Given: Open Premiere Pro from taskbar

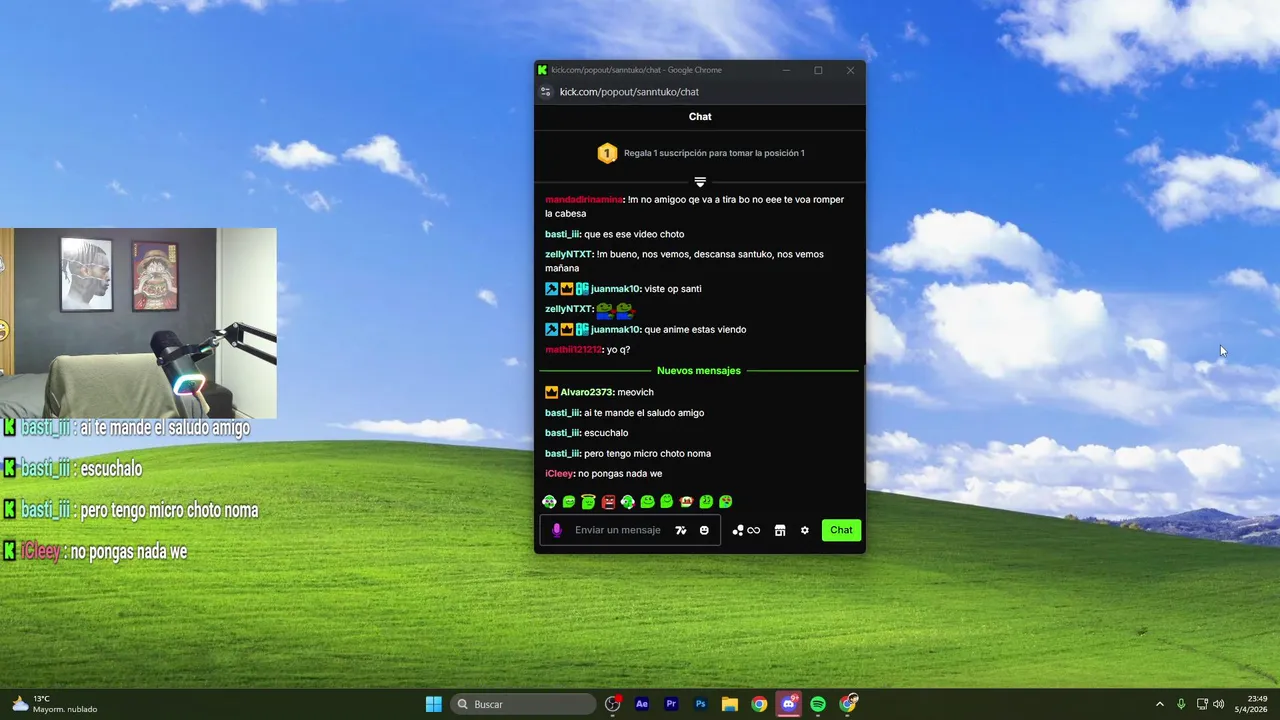Looking at the screenshot, I should pyautogui.click(x=671, y=704).
